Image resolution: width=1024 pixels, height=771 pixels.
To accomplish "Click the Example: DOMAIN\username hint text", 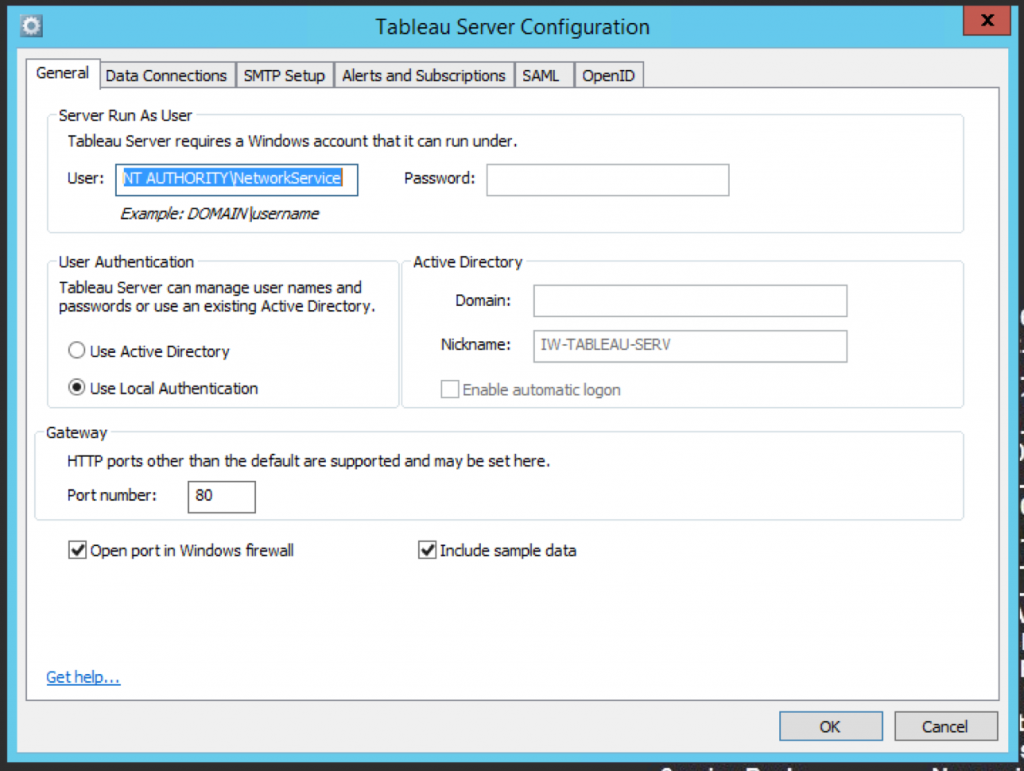I will (x=219, y=213).
